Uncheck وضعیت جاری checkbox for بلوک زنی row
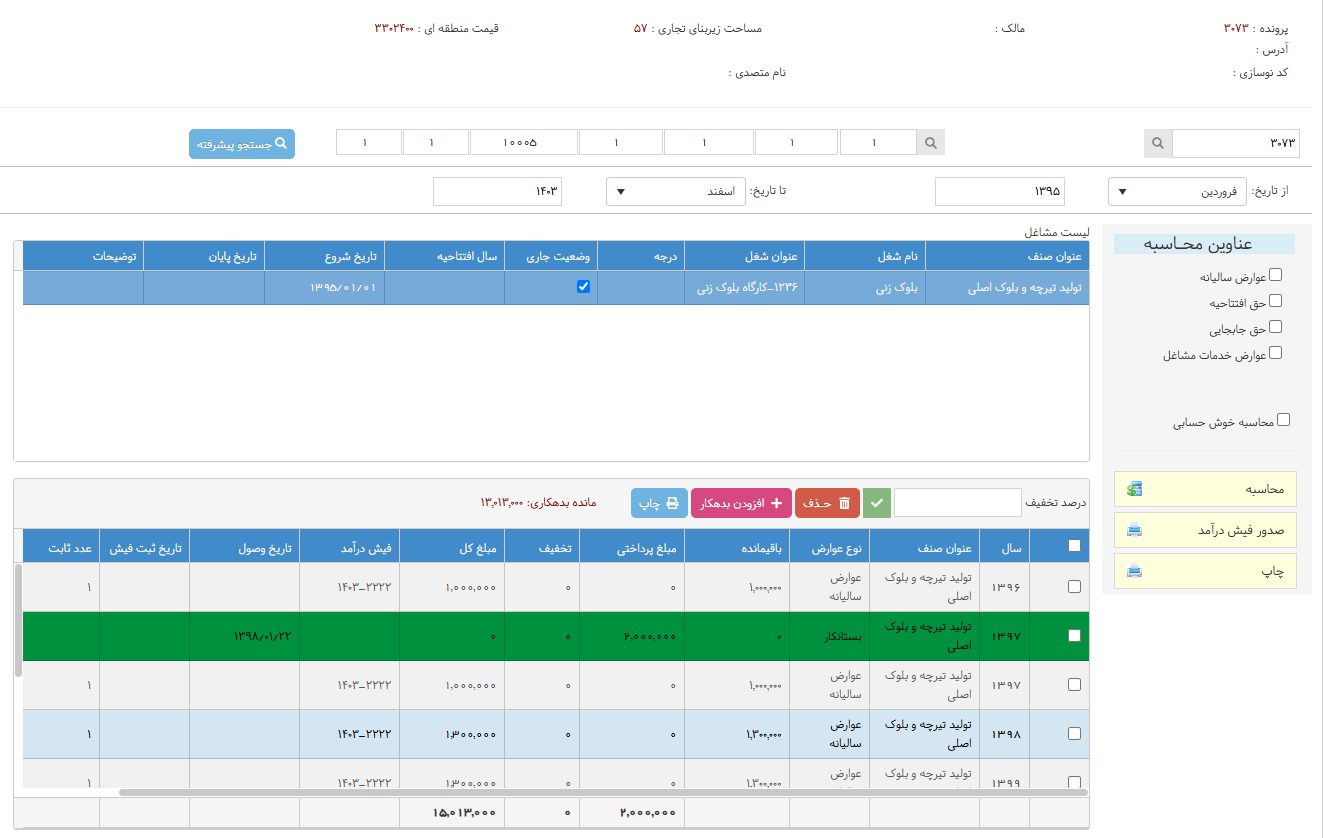The width and height of the screenshot is (1323, 838). pos(584,287)
